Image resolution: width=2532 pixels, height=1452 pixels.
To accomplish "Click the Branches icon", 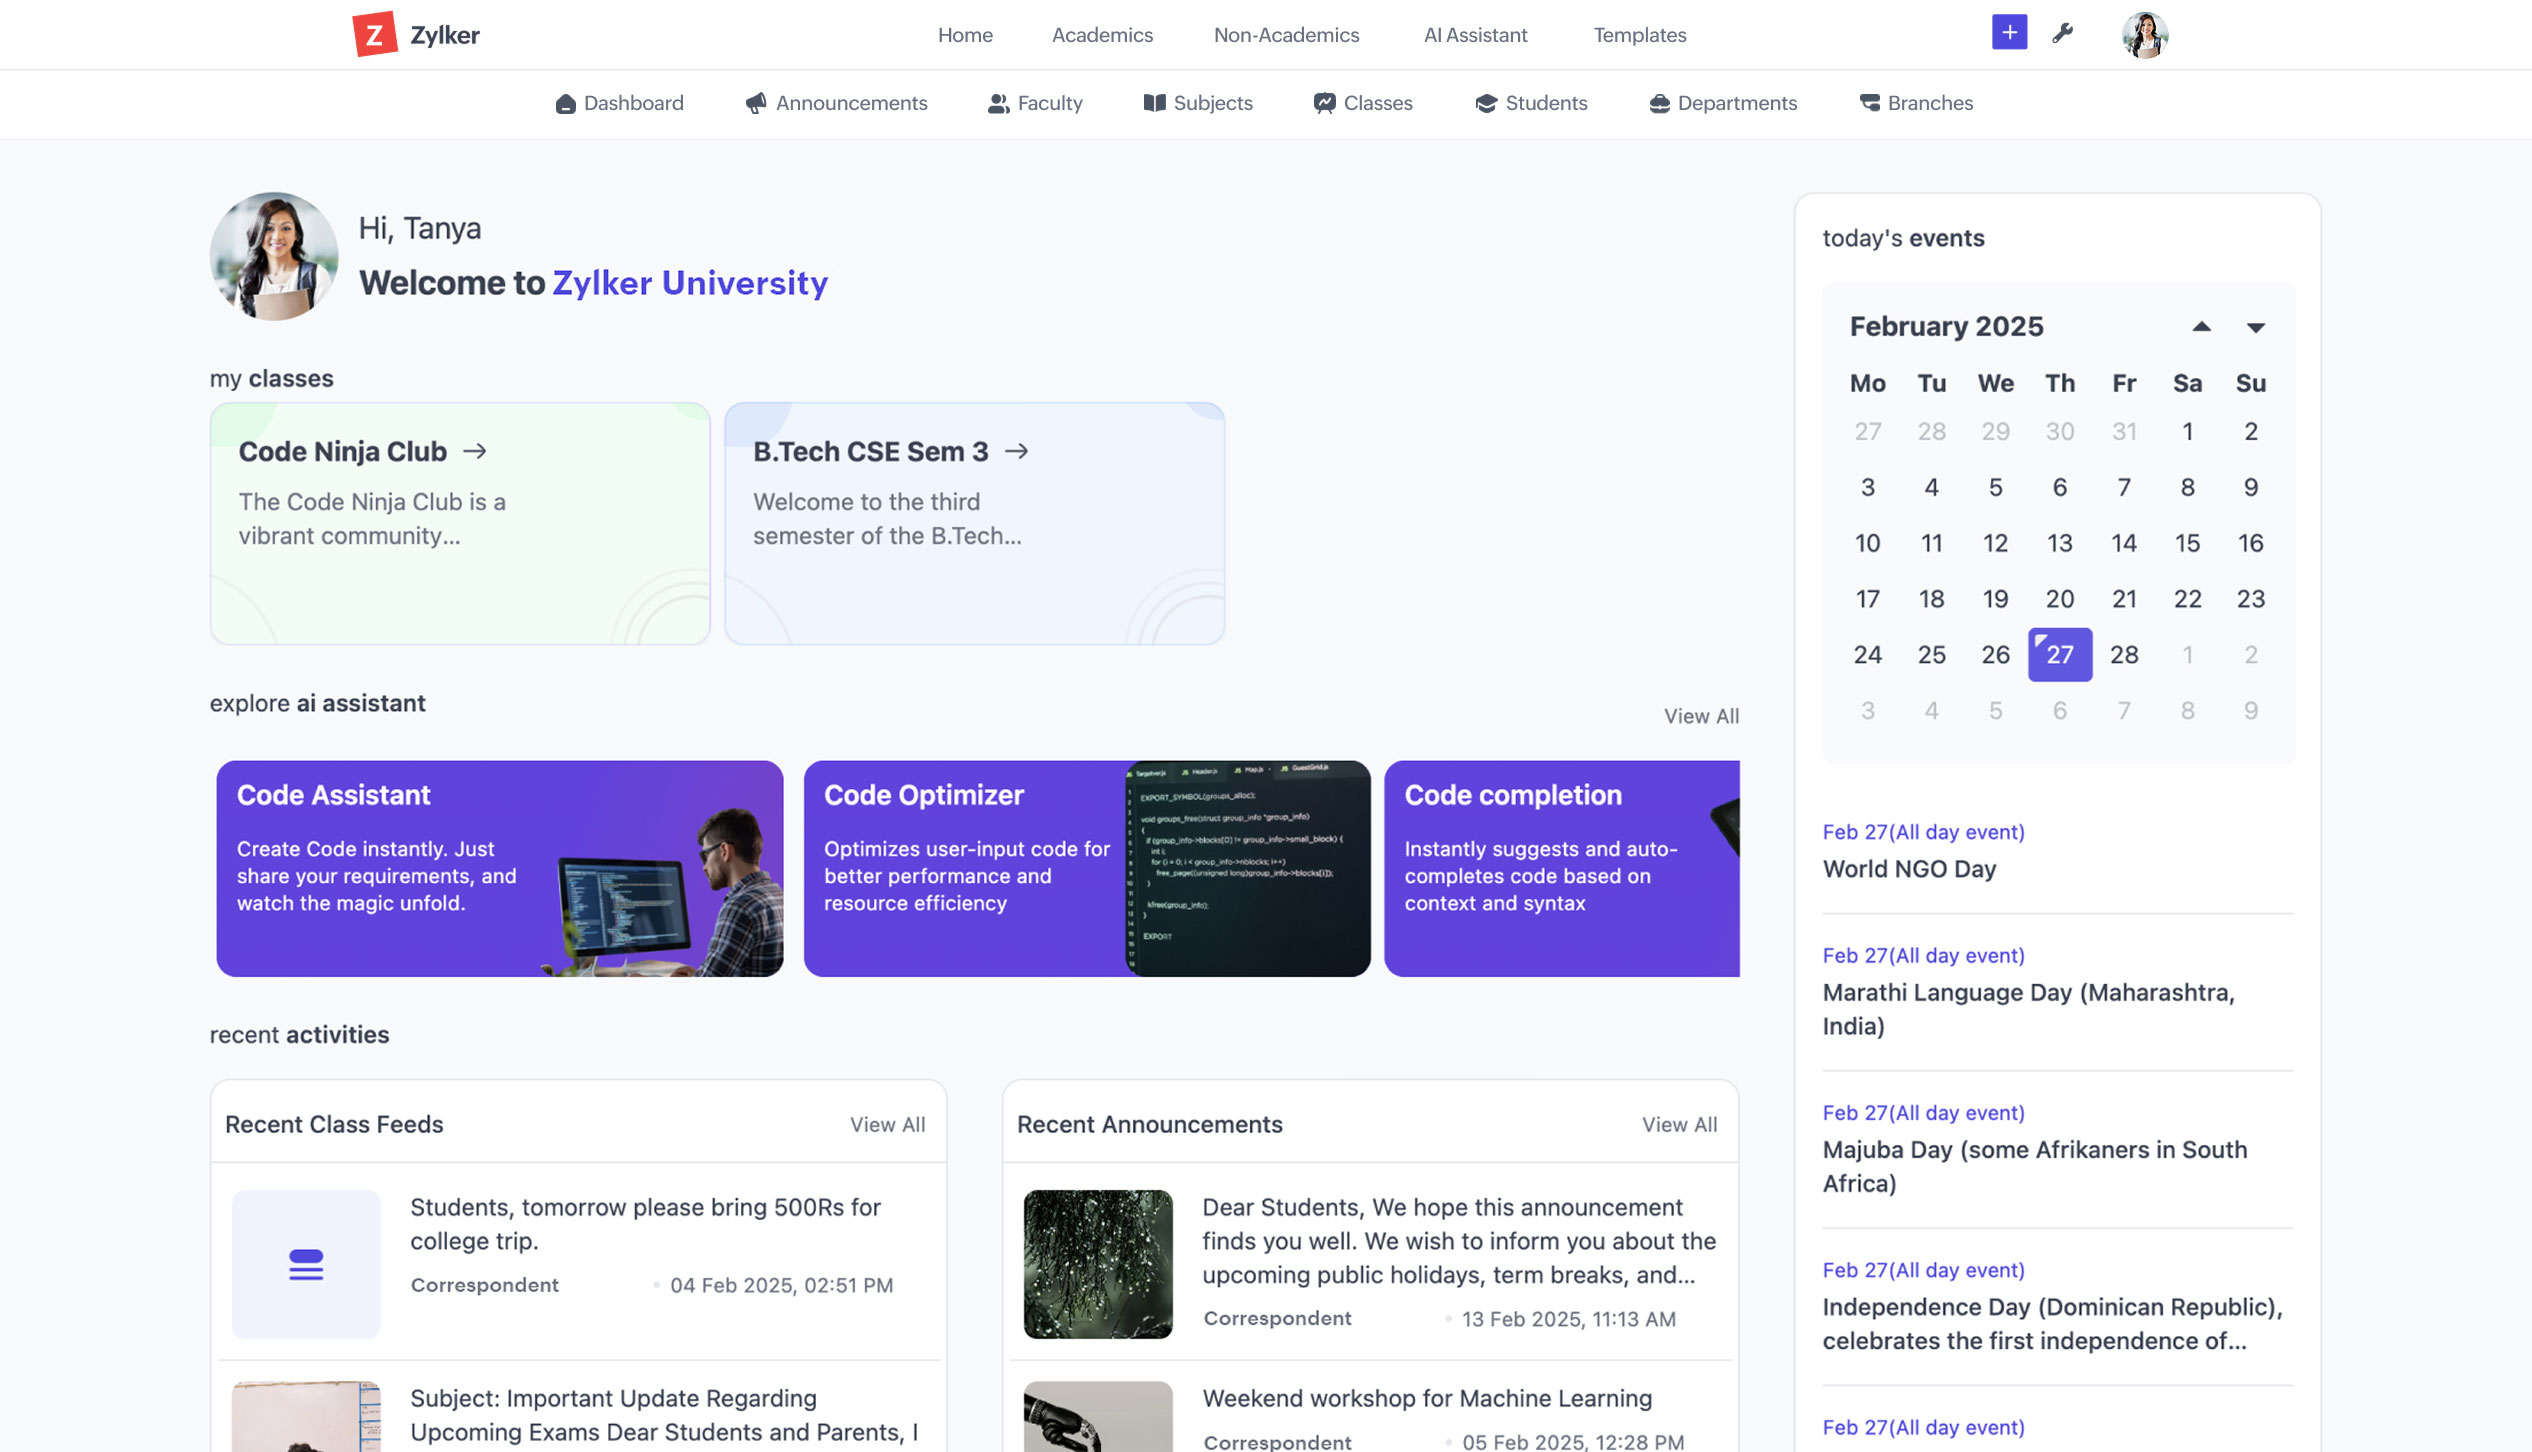I will pos(1869,103).
